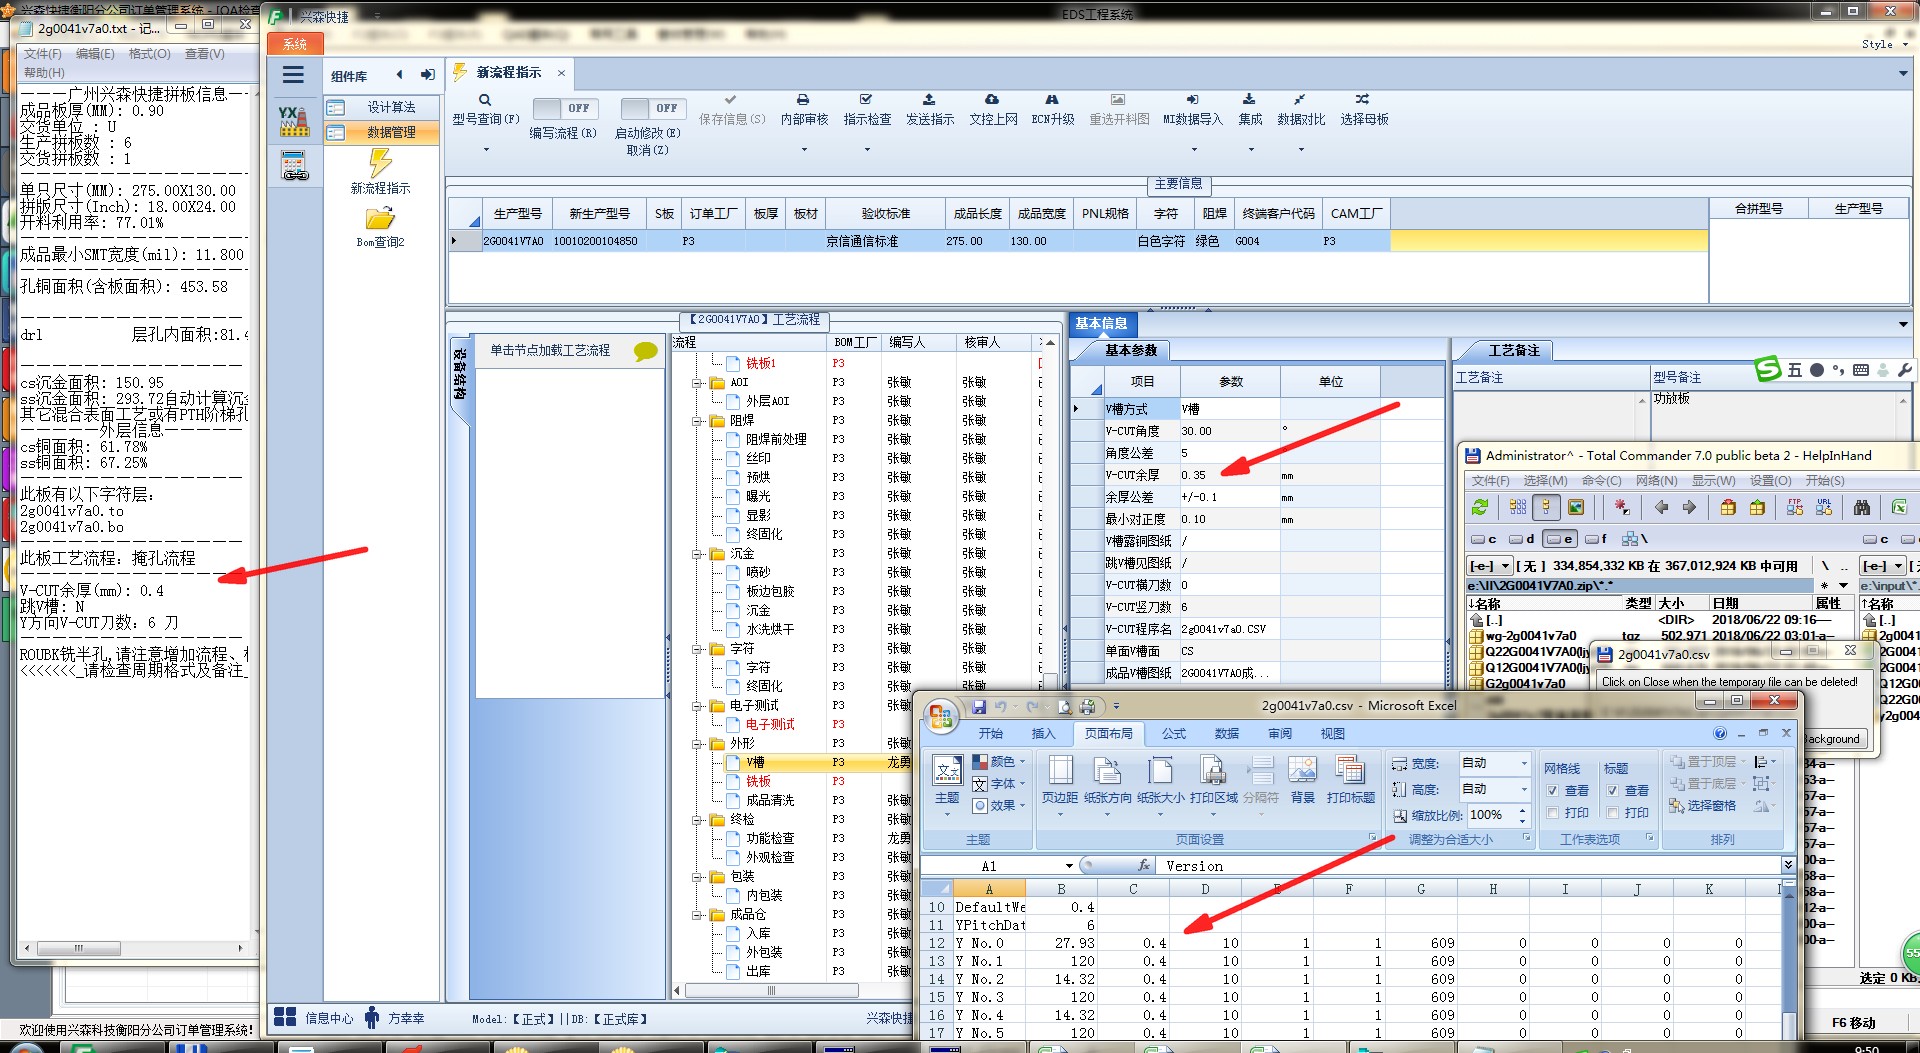The width and height of the screenshot is (1920, 1053).
Task: Click Excel 缩放比例 spinner arrows
Action: 1523,815
